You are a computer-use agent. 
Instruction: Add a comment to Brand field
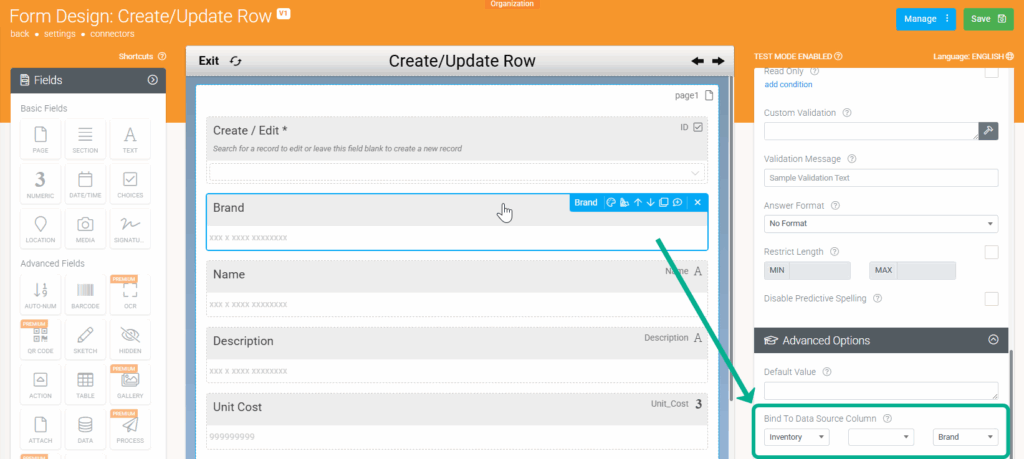pyautogui.click(x=678, y=202)
